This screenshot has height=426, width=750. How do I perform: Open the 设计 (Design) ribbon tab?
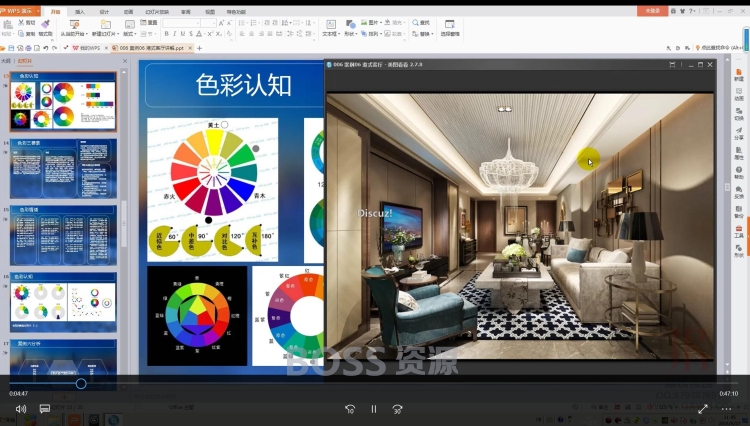coord(104,11)
